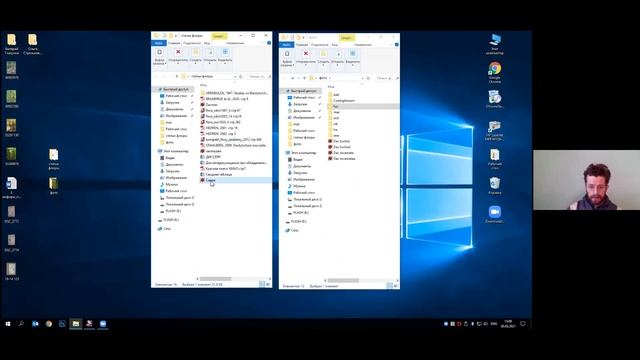Image resolution: width=640 pixels, height=360 pixels.
Task: Open Упорядочить menu in the right фото window
Action: point(306,58)
